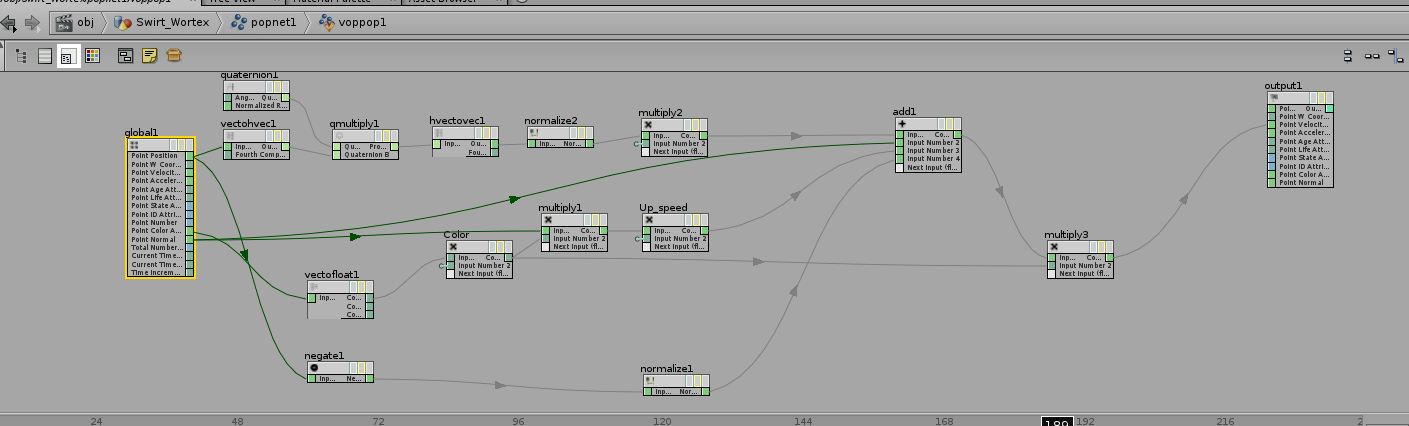
Task: Click the output1 node icon
Action: tap(1274, 97)
